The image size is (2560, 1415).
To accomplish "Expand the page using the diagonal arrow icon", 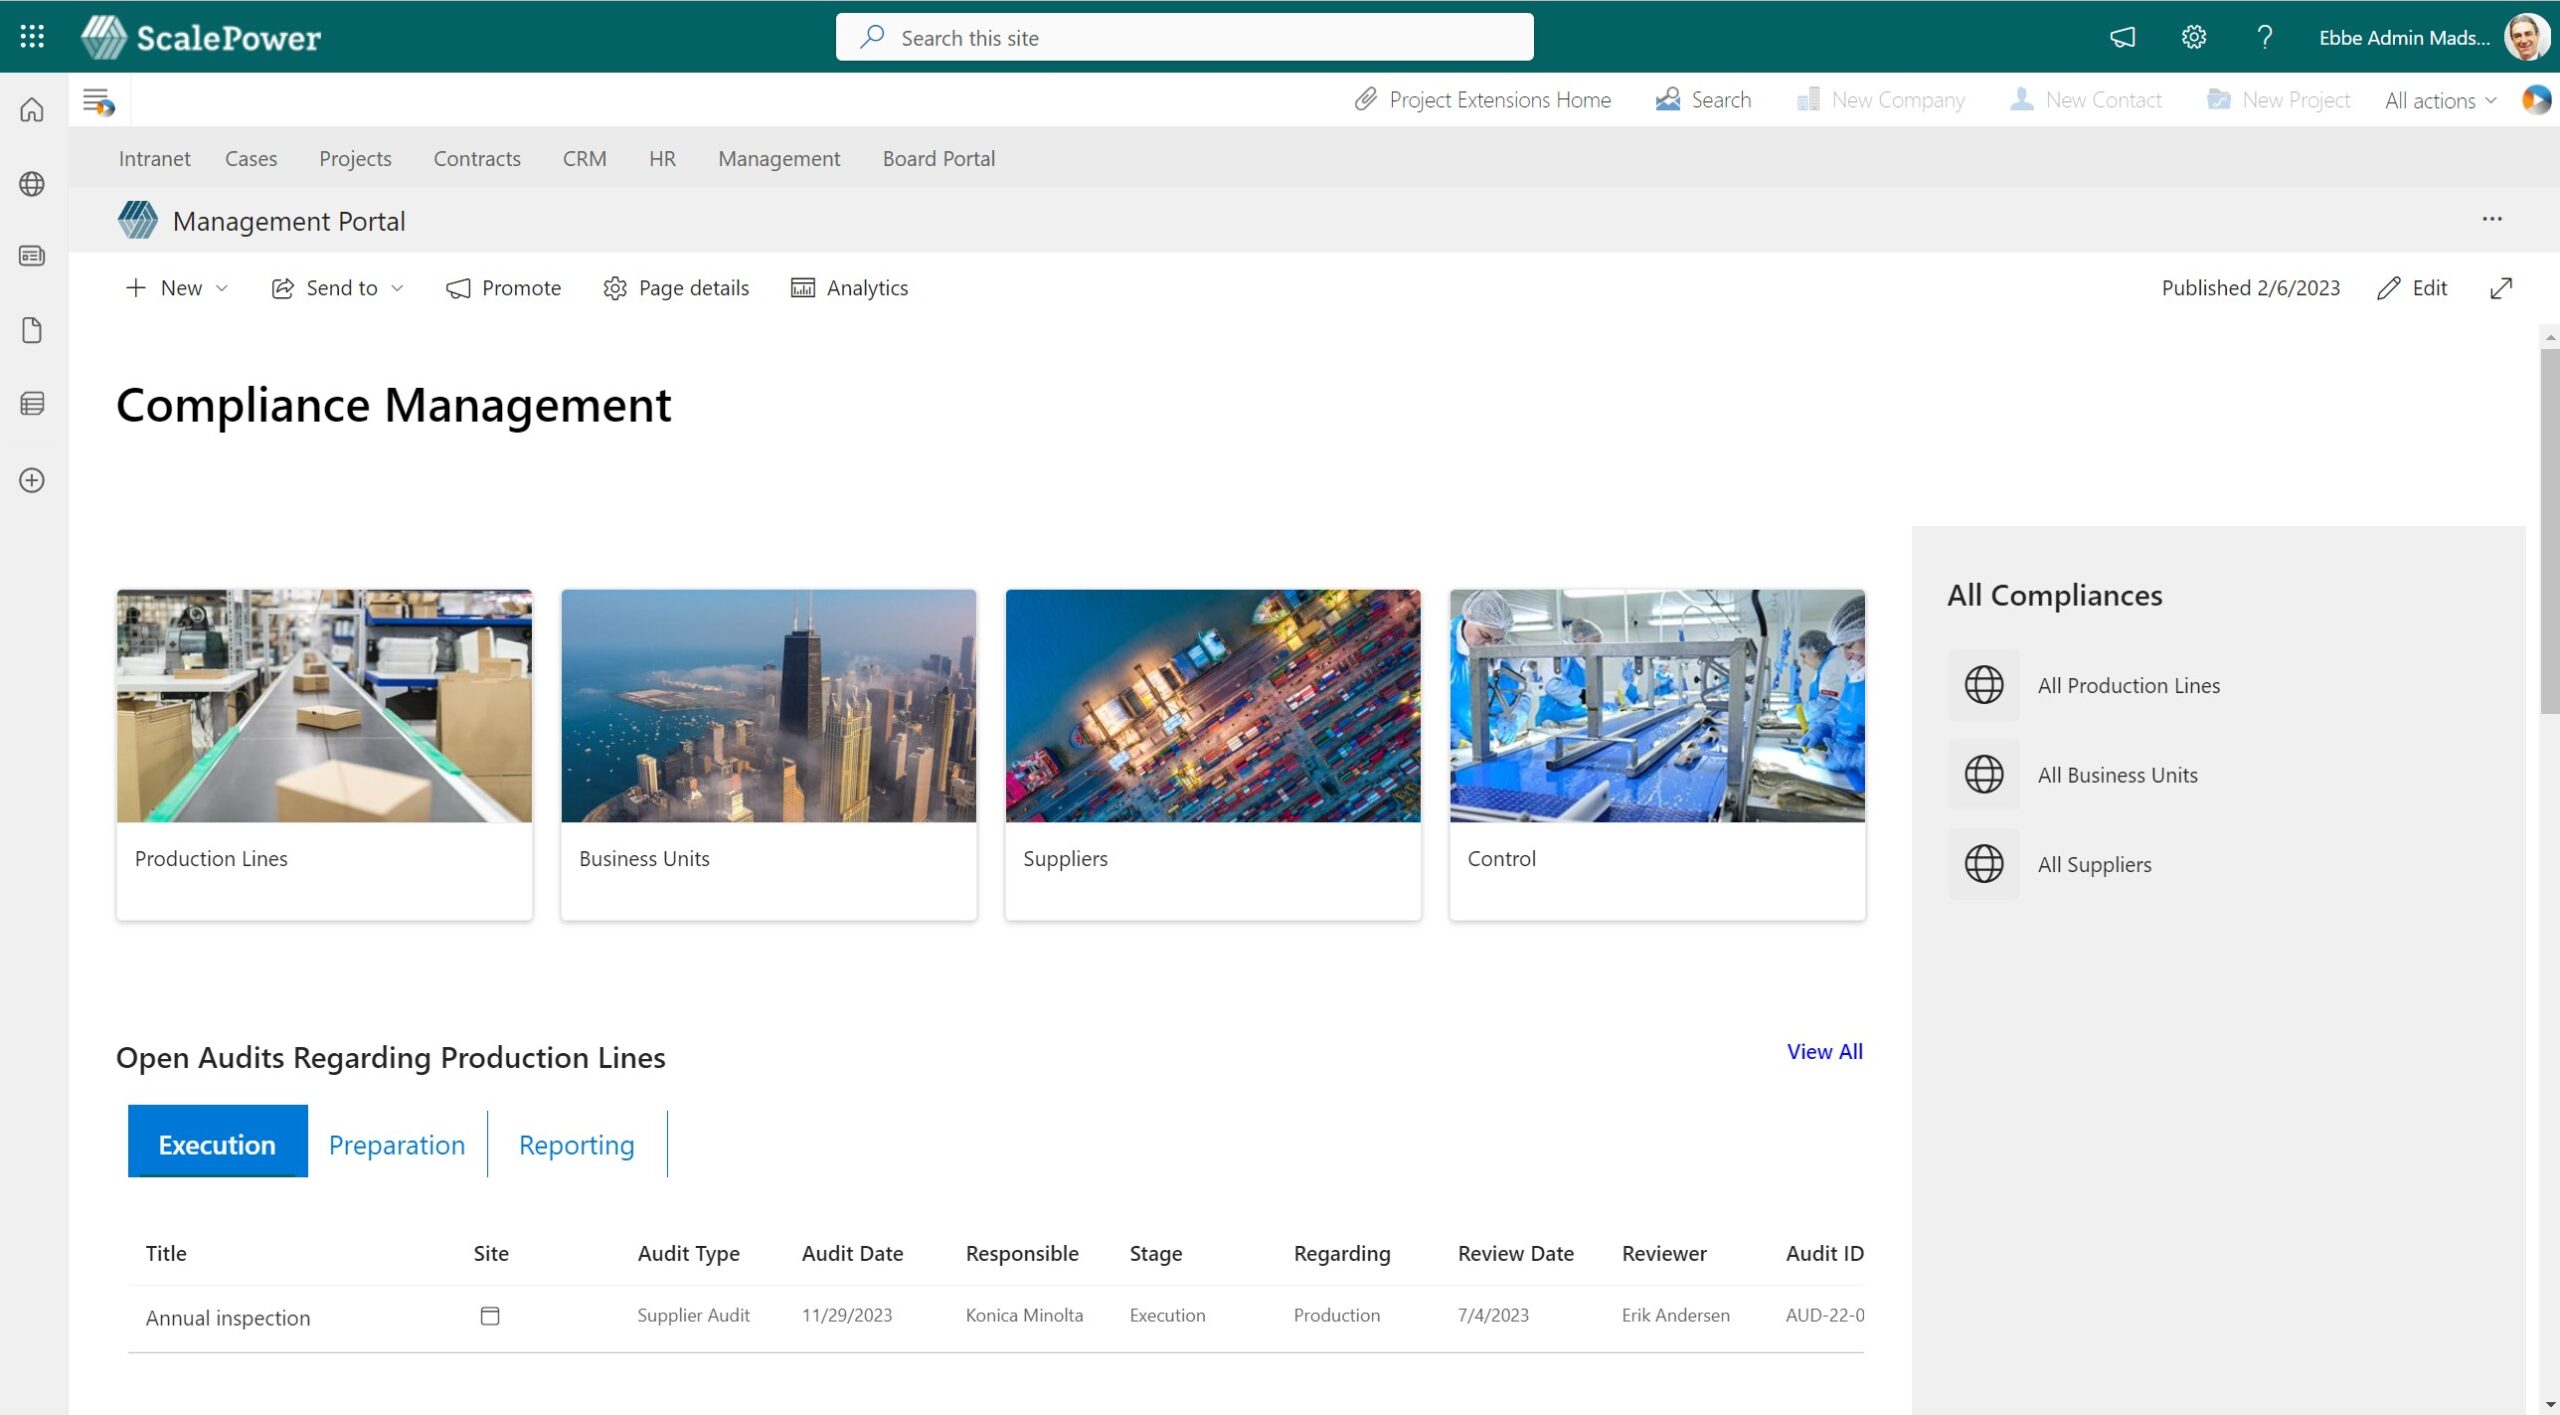I will pos(2503,288).
